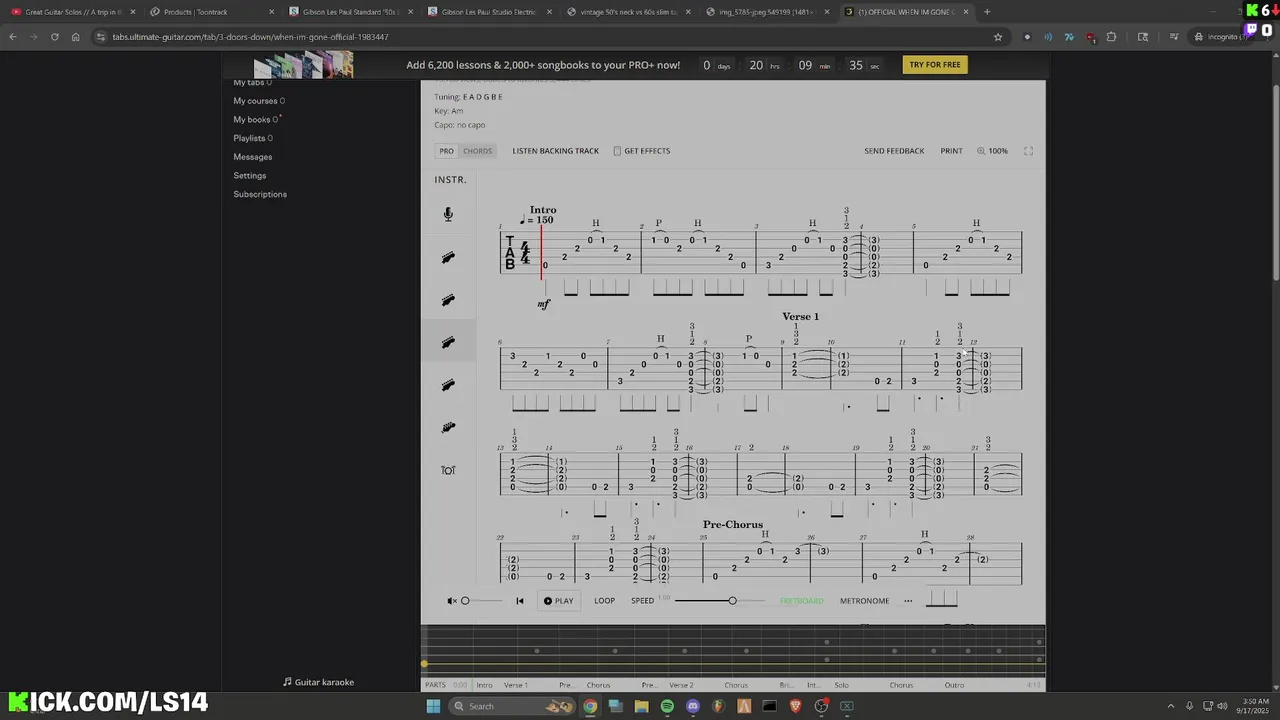Open Chrome from the taskbar
Image resolution: width=1280 pixels, height=720 pixels.
(x=590, y=706)
